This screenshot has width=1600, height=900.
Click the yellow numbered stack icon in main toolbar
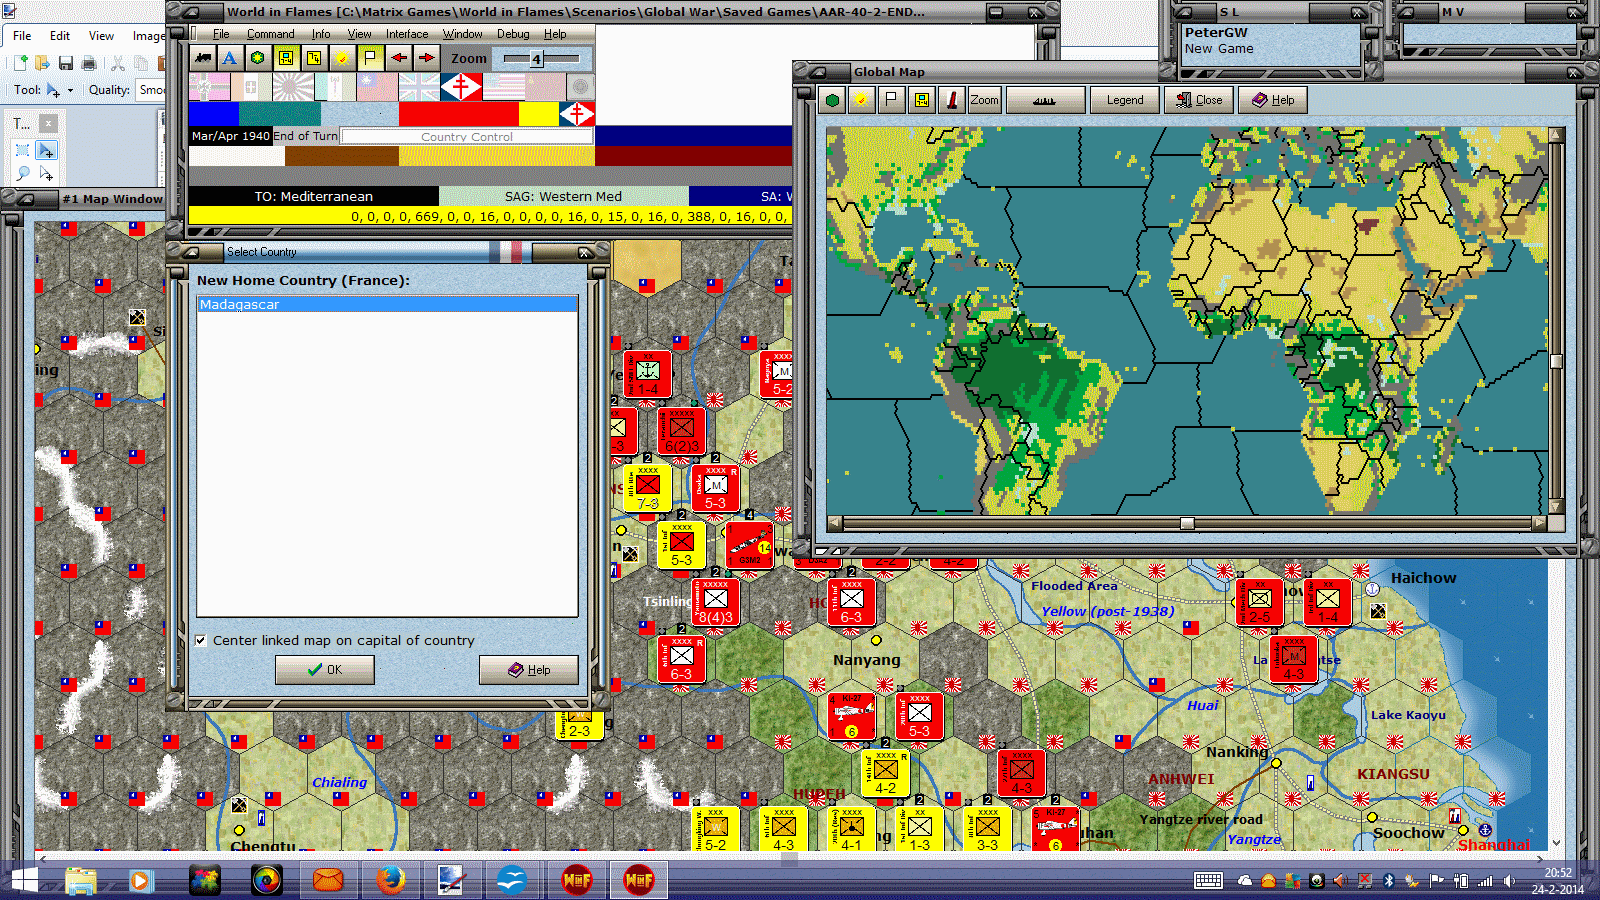pyautogui.click(x=314, y=58)
